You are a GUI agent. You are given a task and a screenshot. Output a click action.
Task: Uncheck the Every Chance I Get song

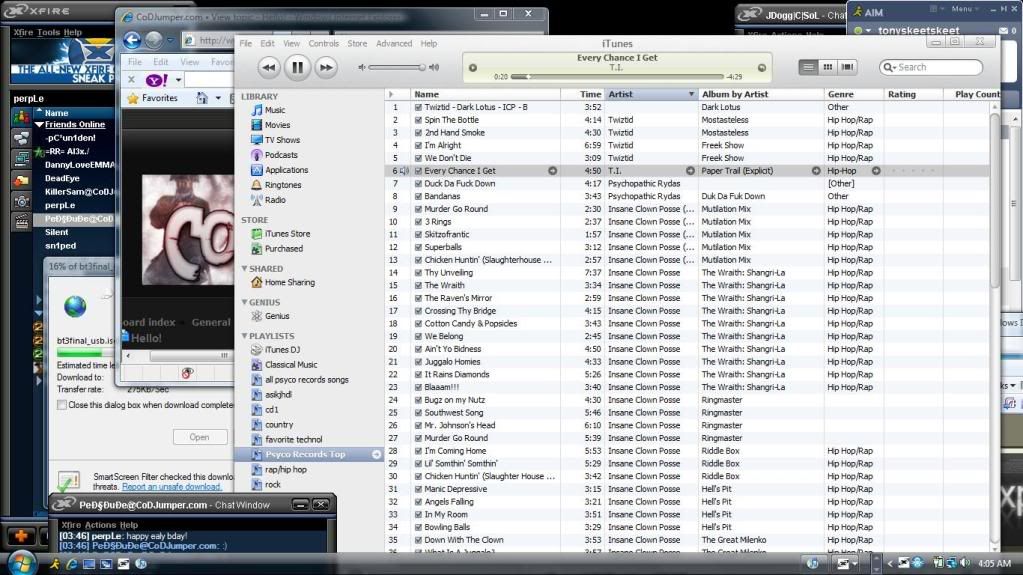pyautogui.click(x=418, y=171)
